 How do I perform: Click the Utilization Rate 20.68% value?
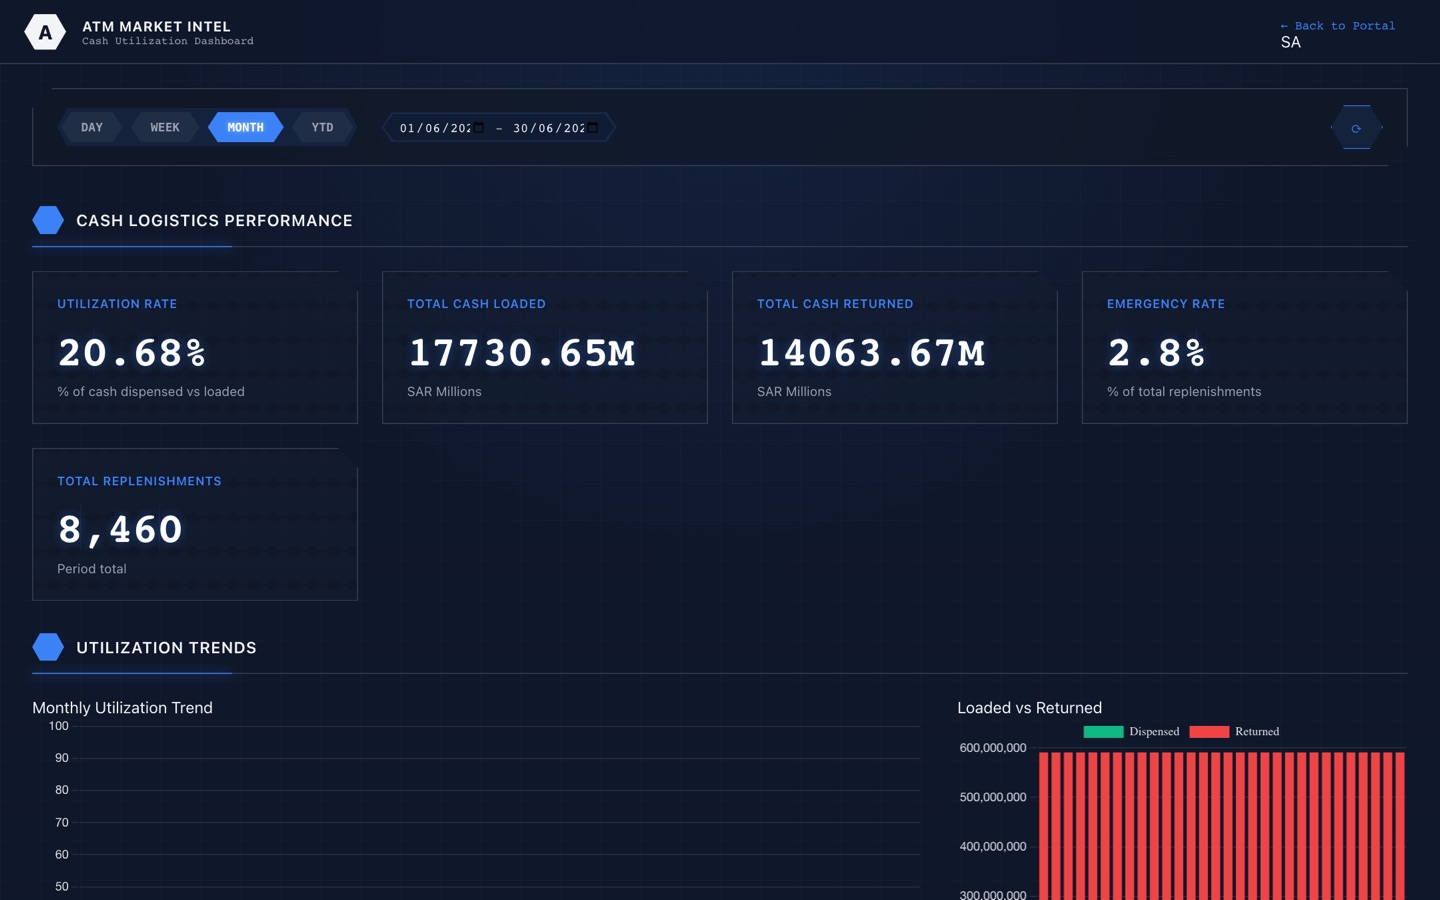tap(132, 352)
